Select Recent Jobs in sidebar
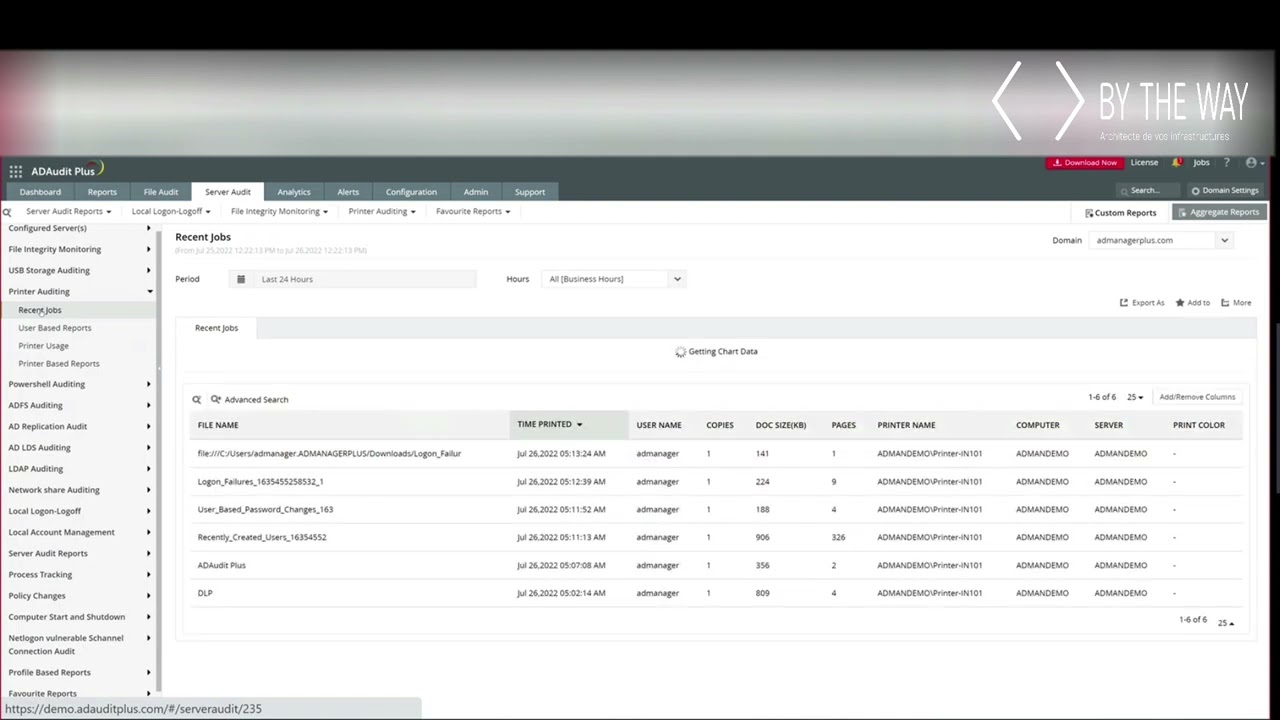 pyautogui.click(x=40, y=310)
